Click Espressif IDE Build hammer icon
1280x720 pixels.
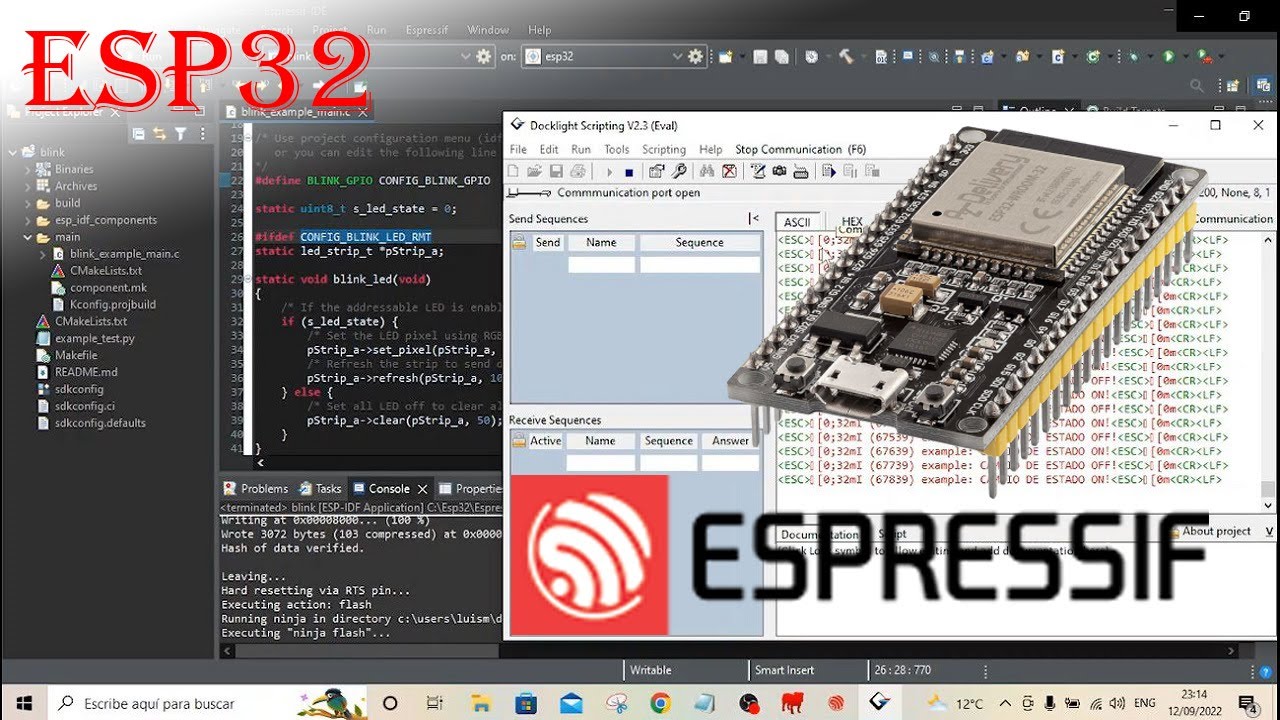coord(846,57)
